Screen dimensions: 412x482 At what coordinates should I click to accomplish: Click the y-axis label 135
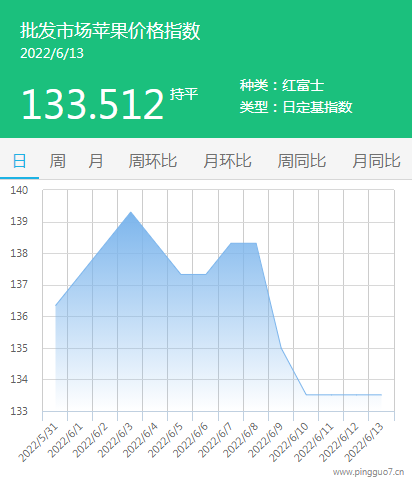pyautogui.click(x=19, y=348)
